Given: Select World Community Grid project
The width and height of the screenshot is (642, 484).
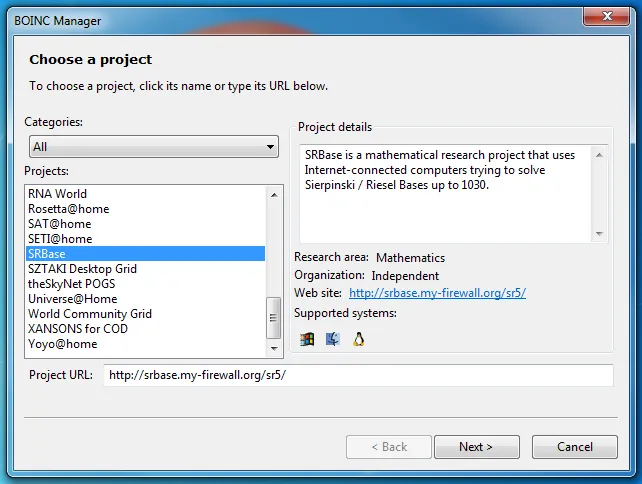Looking at the screenshot, I should [145, 314].
